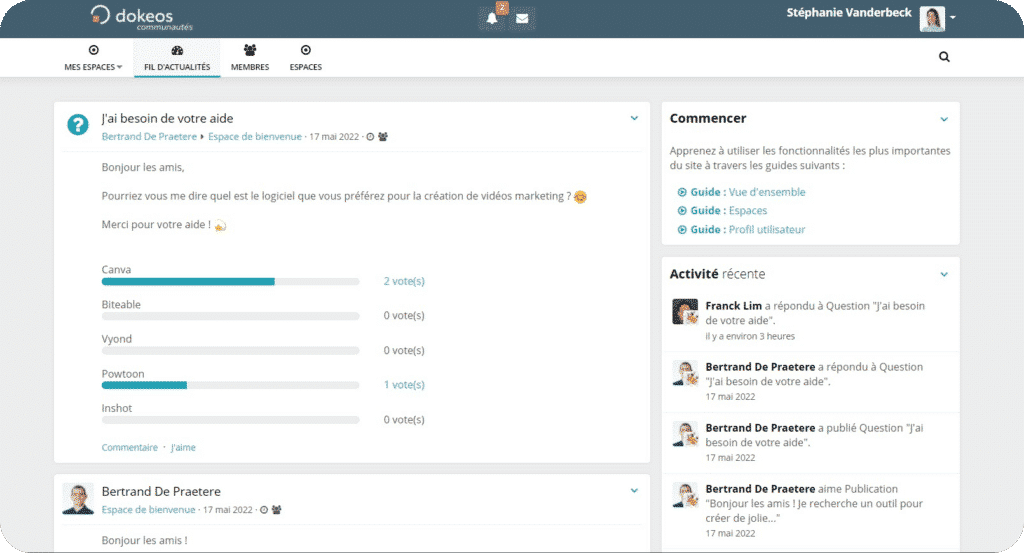This screenshot has height=553, width=1024.
Task: Click '0 vote(s)' next to Biteable
Action: (x=404, y=315)
